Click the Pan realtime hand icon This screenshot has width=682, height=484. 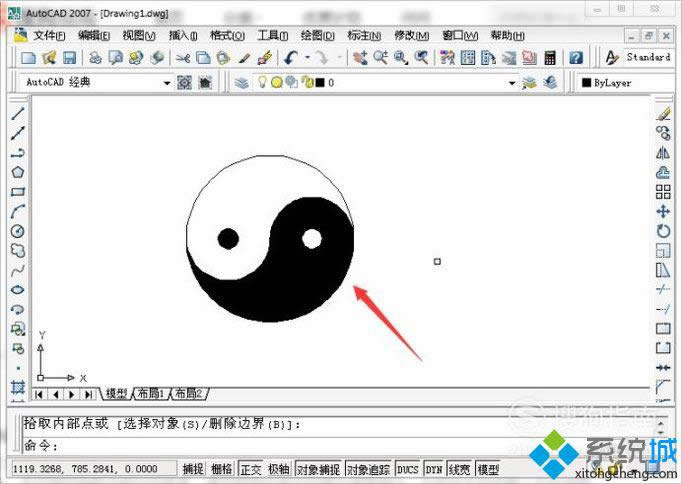[360, 57]
